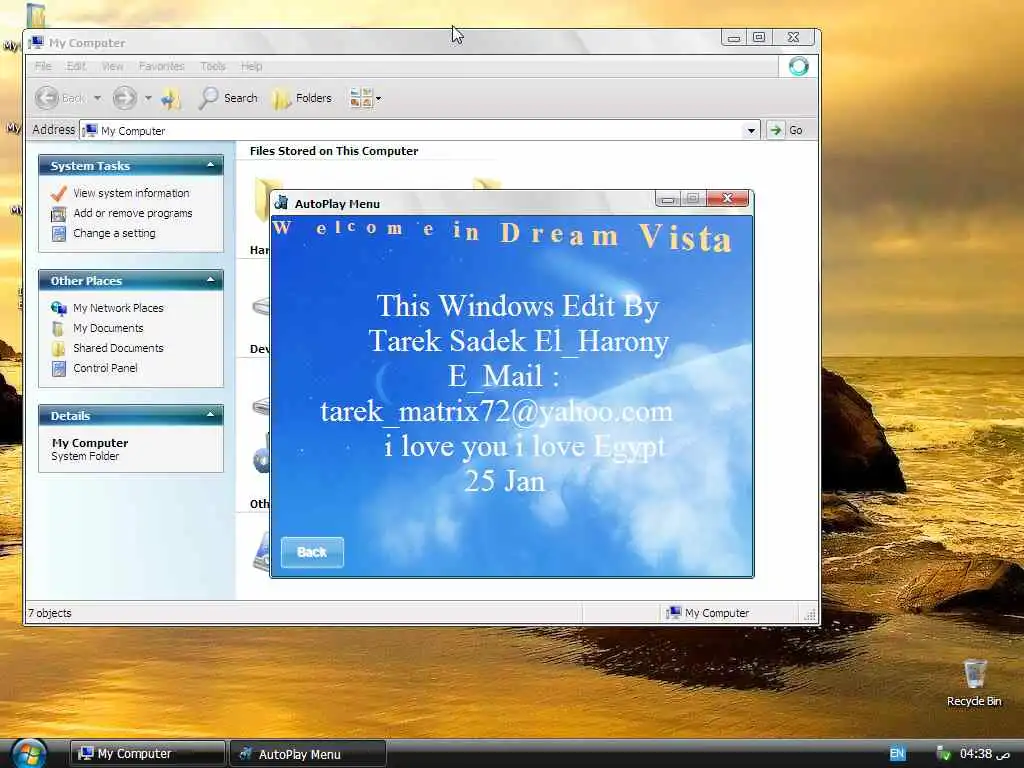This screenshot has height=768, width=1024.
Task: Close the AutoPlay Menu window
Action: tap(728, 199)
